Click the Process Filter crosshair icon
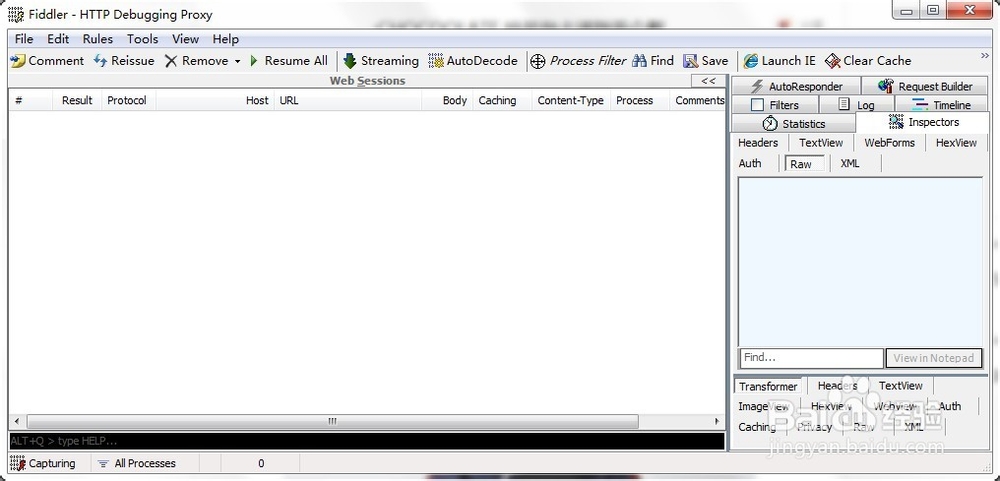Screen dimensions: 1000x481 tap(538, 61)
